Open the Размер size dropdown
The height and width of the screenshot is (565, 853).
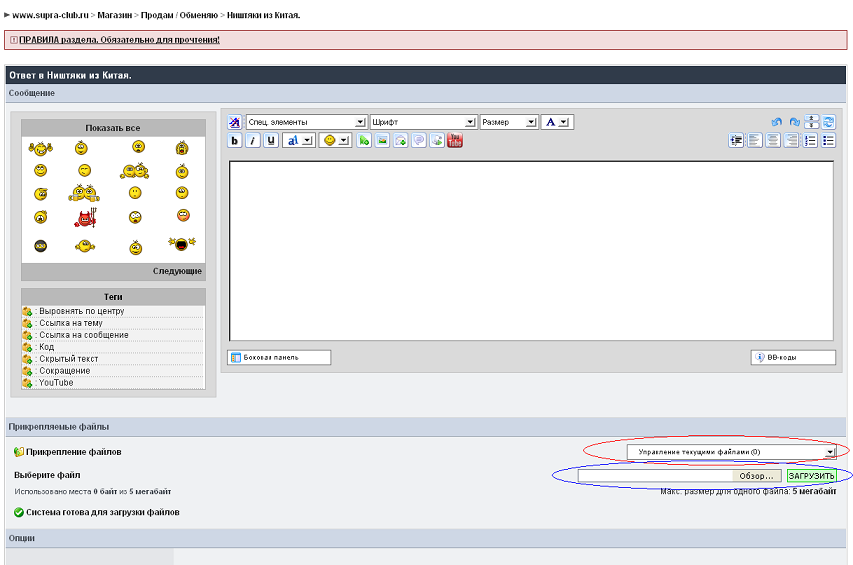(x=509, y=122)
